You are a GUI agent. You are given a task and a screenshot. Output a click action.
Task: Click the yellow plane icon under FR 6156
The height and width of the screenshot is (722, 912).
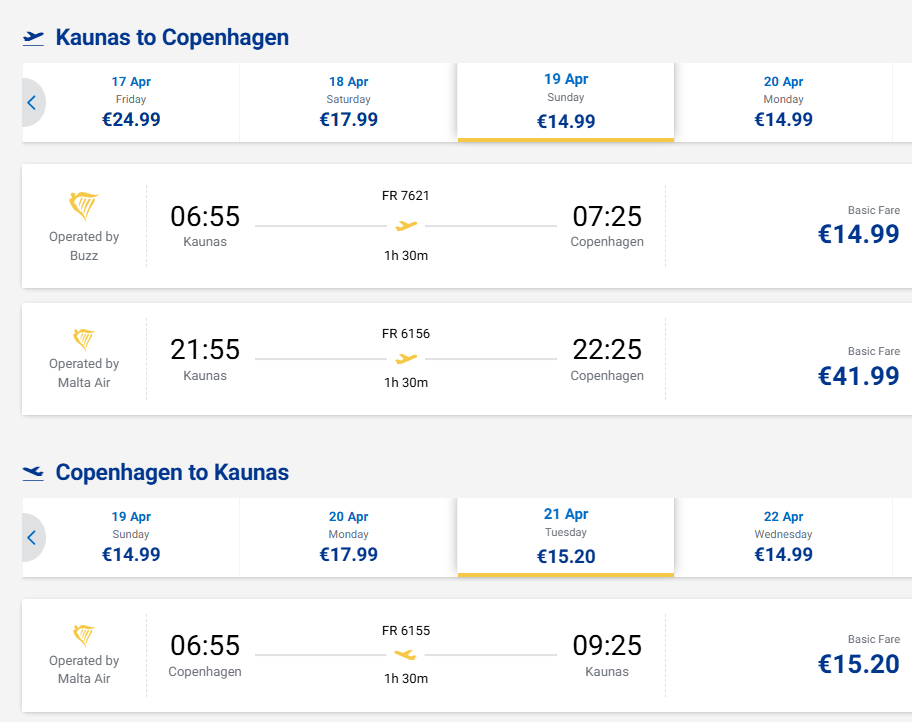click(405, 358)
